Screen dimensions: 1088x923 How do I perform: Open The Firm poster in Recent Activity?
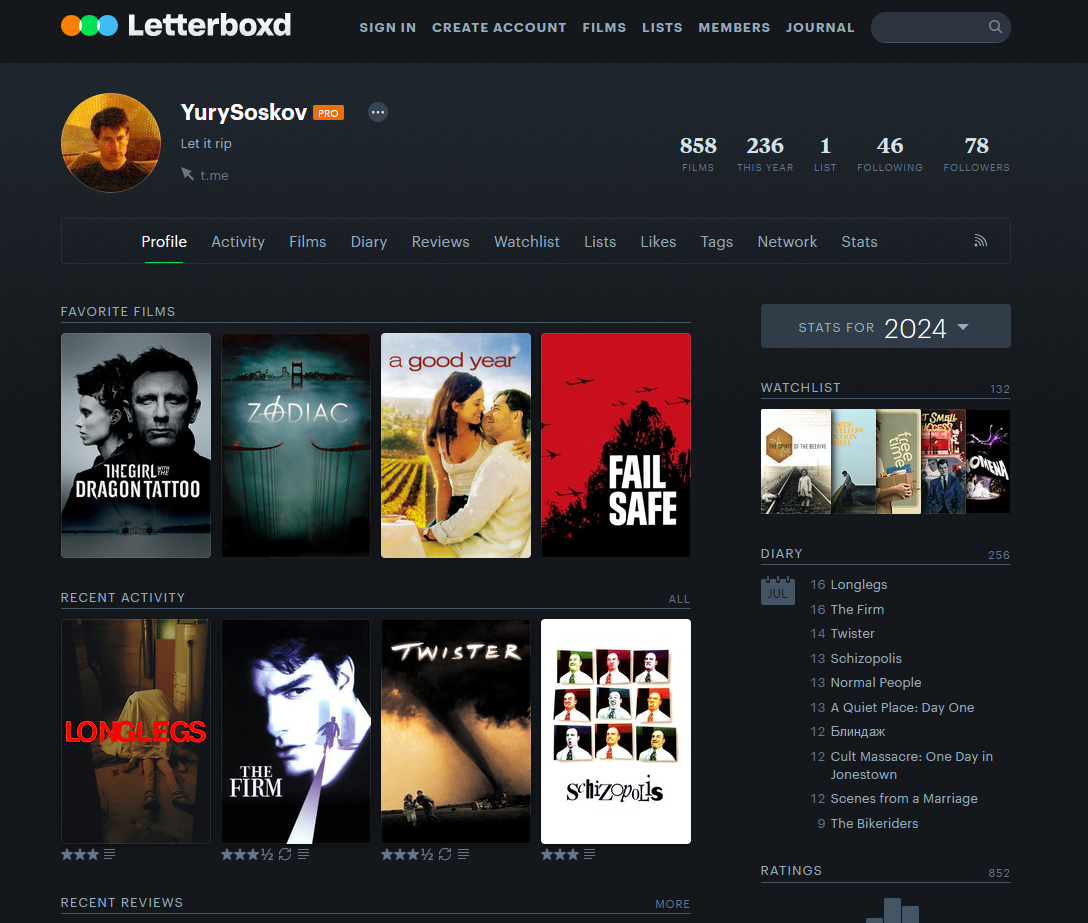(x=296, y=731)
